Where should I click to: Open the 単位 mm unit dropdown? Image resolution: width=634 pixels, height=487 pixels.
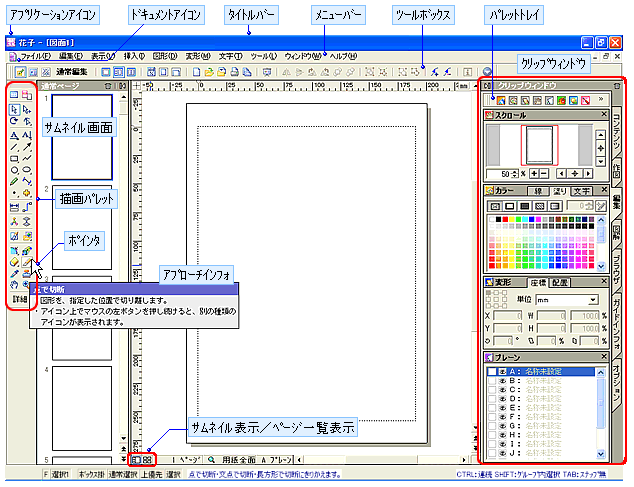594,300
